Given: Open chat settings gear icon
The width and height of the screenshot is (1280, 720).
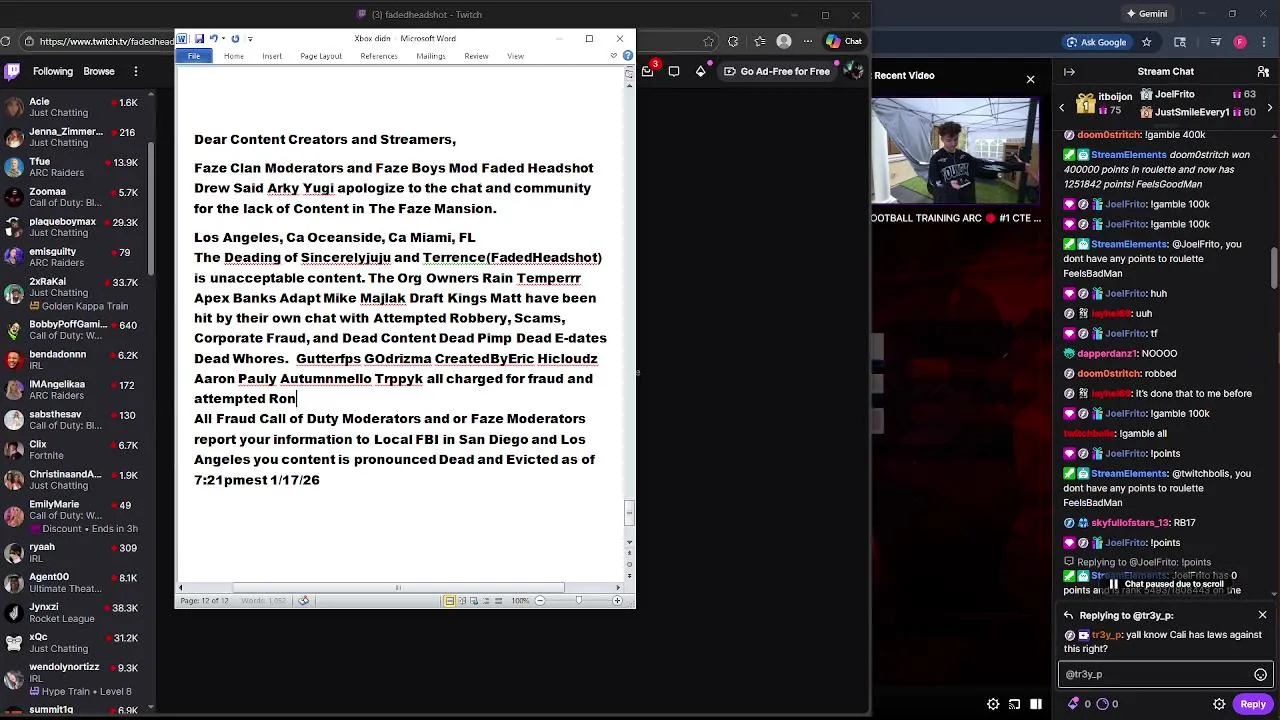Looking at the screenshot, I should pyautogui.click(x=1219, y=704).
